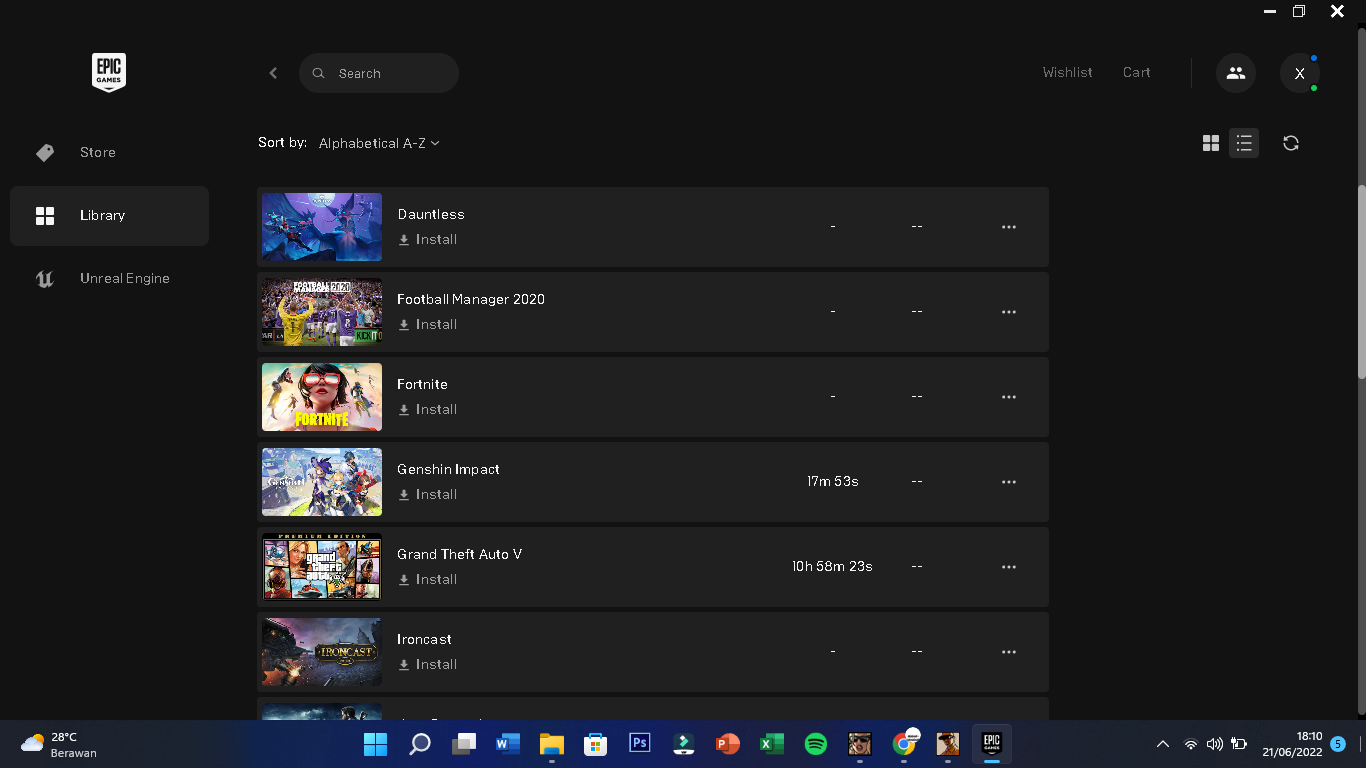Click the Grand Theft Auto V title
This screenshot has width=1366, height=768.
(x=460, y=554)
